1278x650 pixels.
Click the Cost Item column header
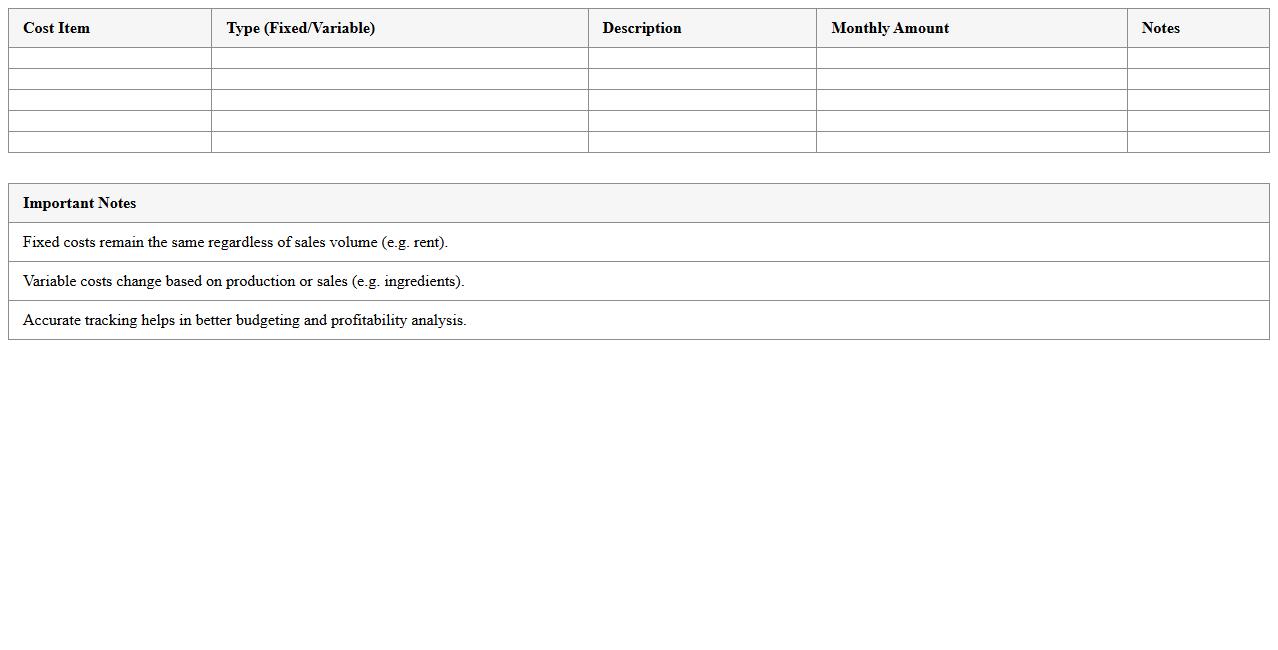[x=56, y=28]
